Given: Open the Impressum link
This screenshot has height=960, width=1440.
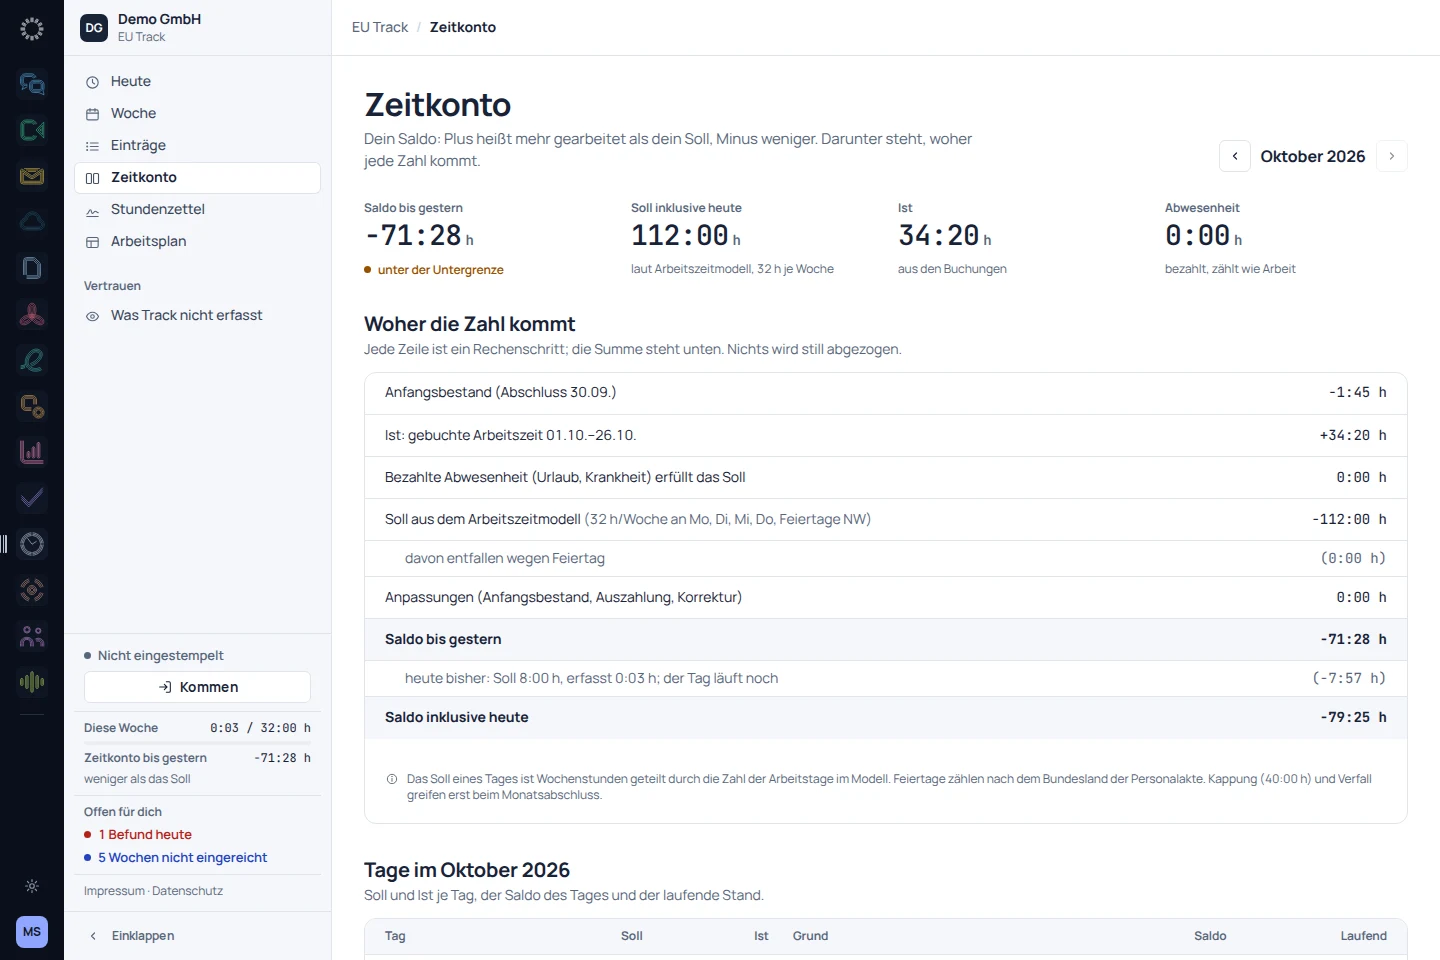Looking at the screenshot, I should tap(114, 891).
